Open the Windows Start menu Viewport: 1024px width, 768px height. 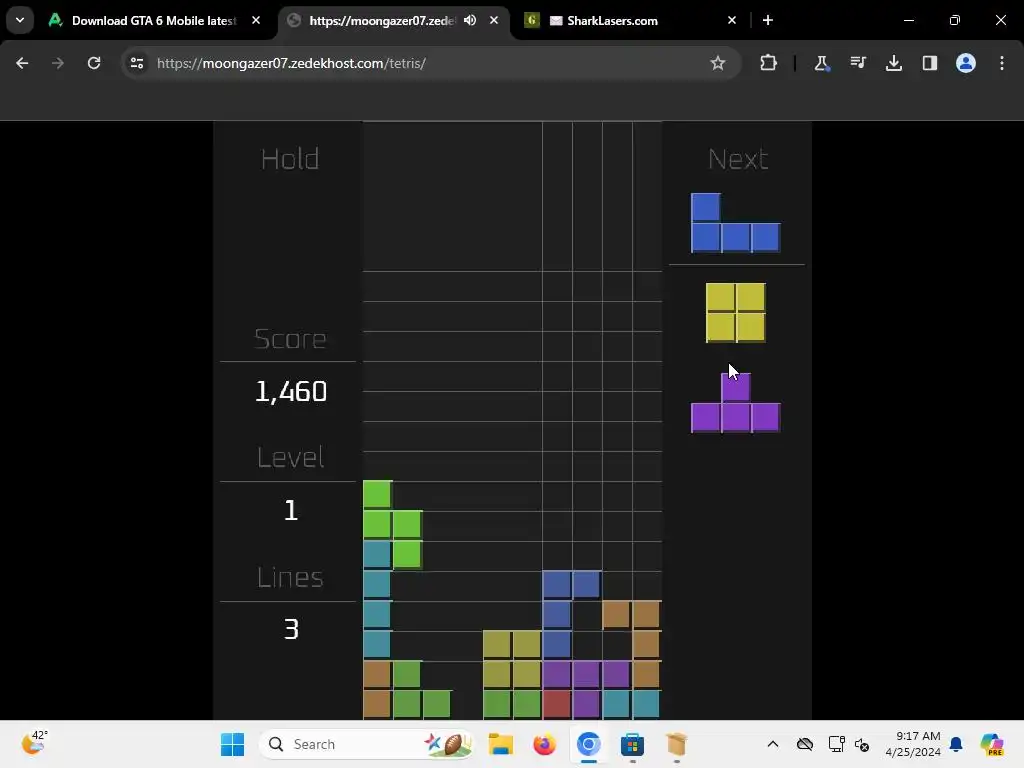click(232, 744)
